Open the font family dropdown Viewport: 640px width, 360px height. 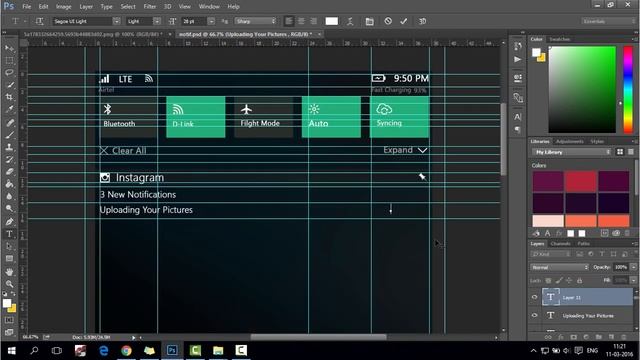pos(116,21)
